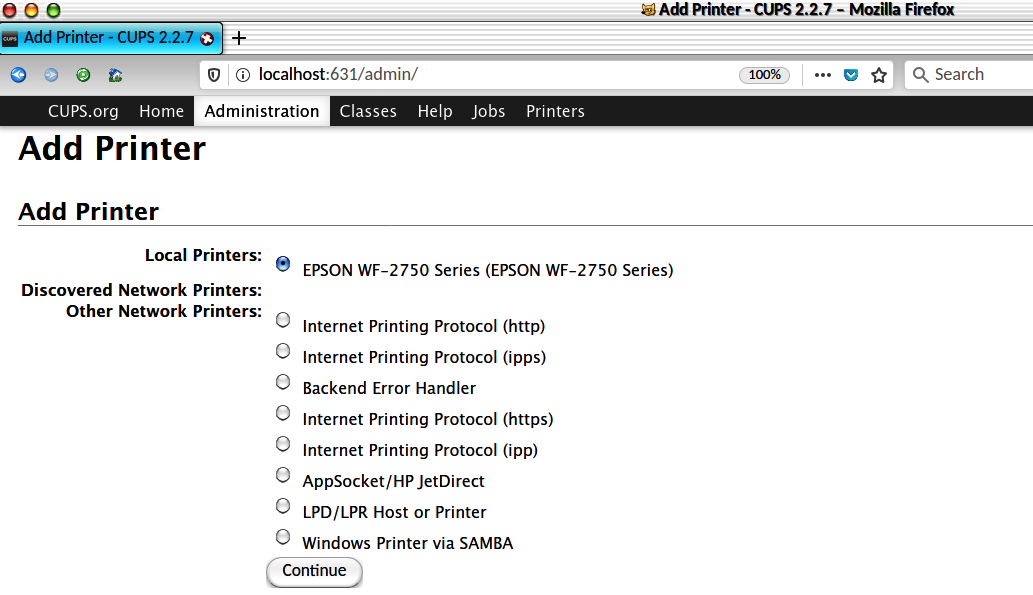The height and width of the screenshot is (595, 1033).
Task: Open the Printers tab in CUPS
Action: (555, 111)
